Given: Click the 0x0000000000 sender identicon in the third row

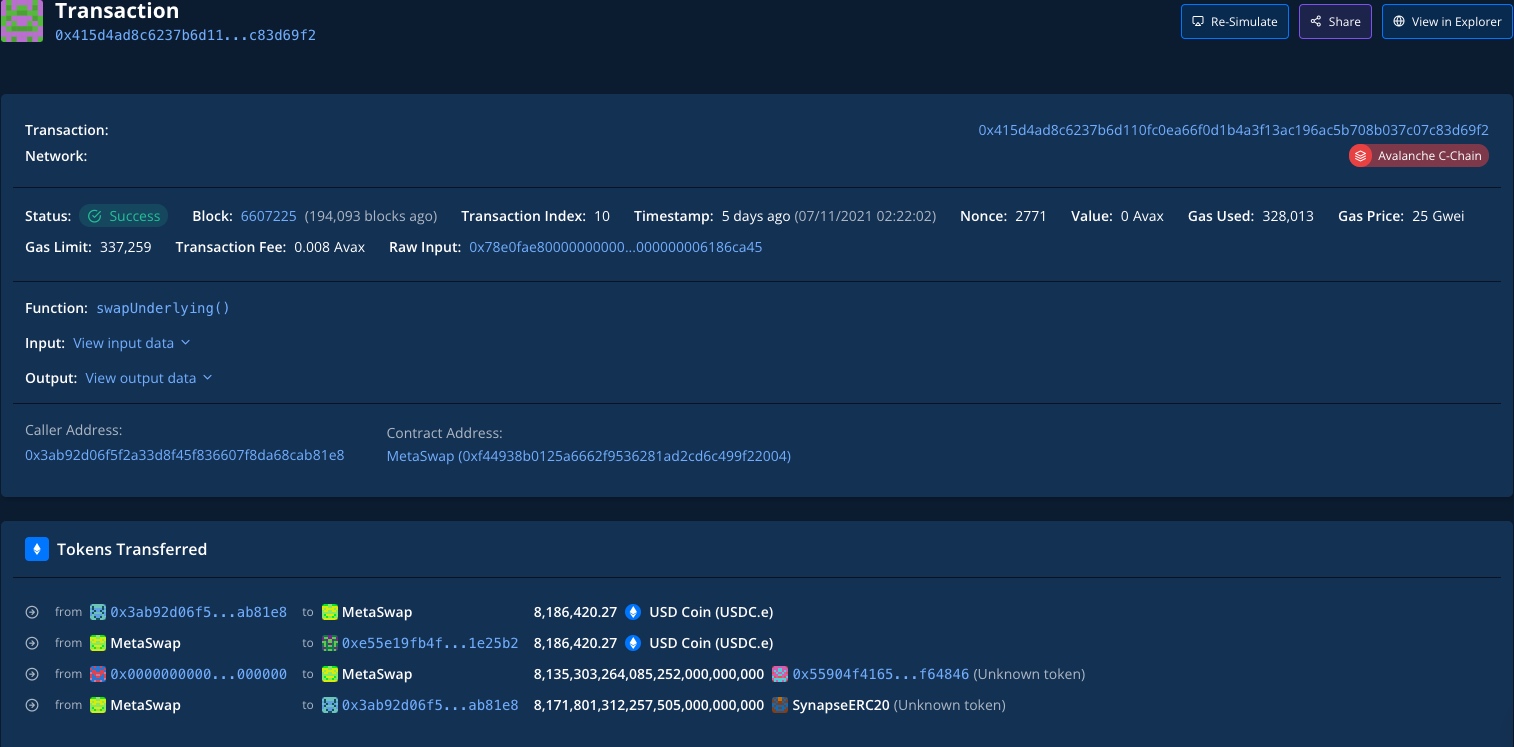Looking at the screenshot, I should [x=98, y=674].
